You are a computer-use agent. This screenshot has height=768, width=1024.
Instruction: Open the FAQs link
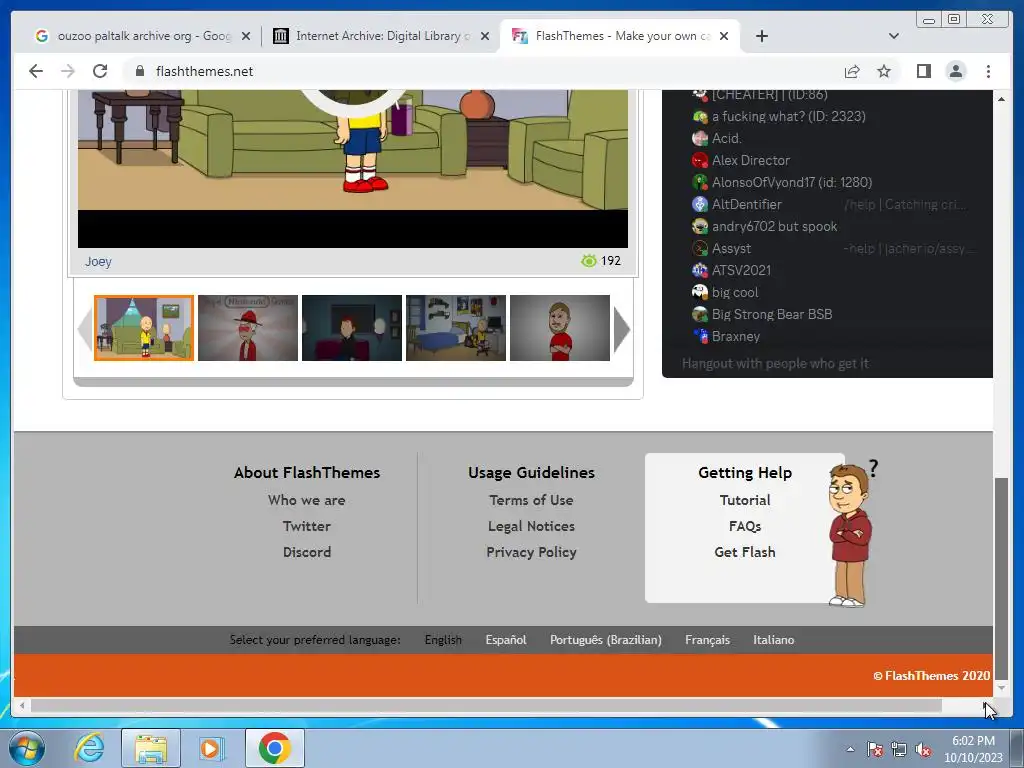pos(744,526)
